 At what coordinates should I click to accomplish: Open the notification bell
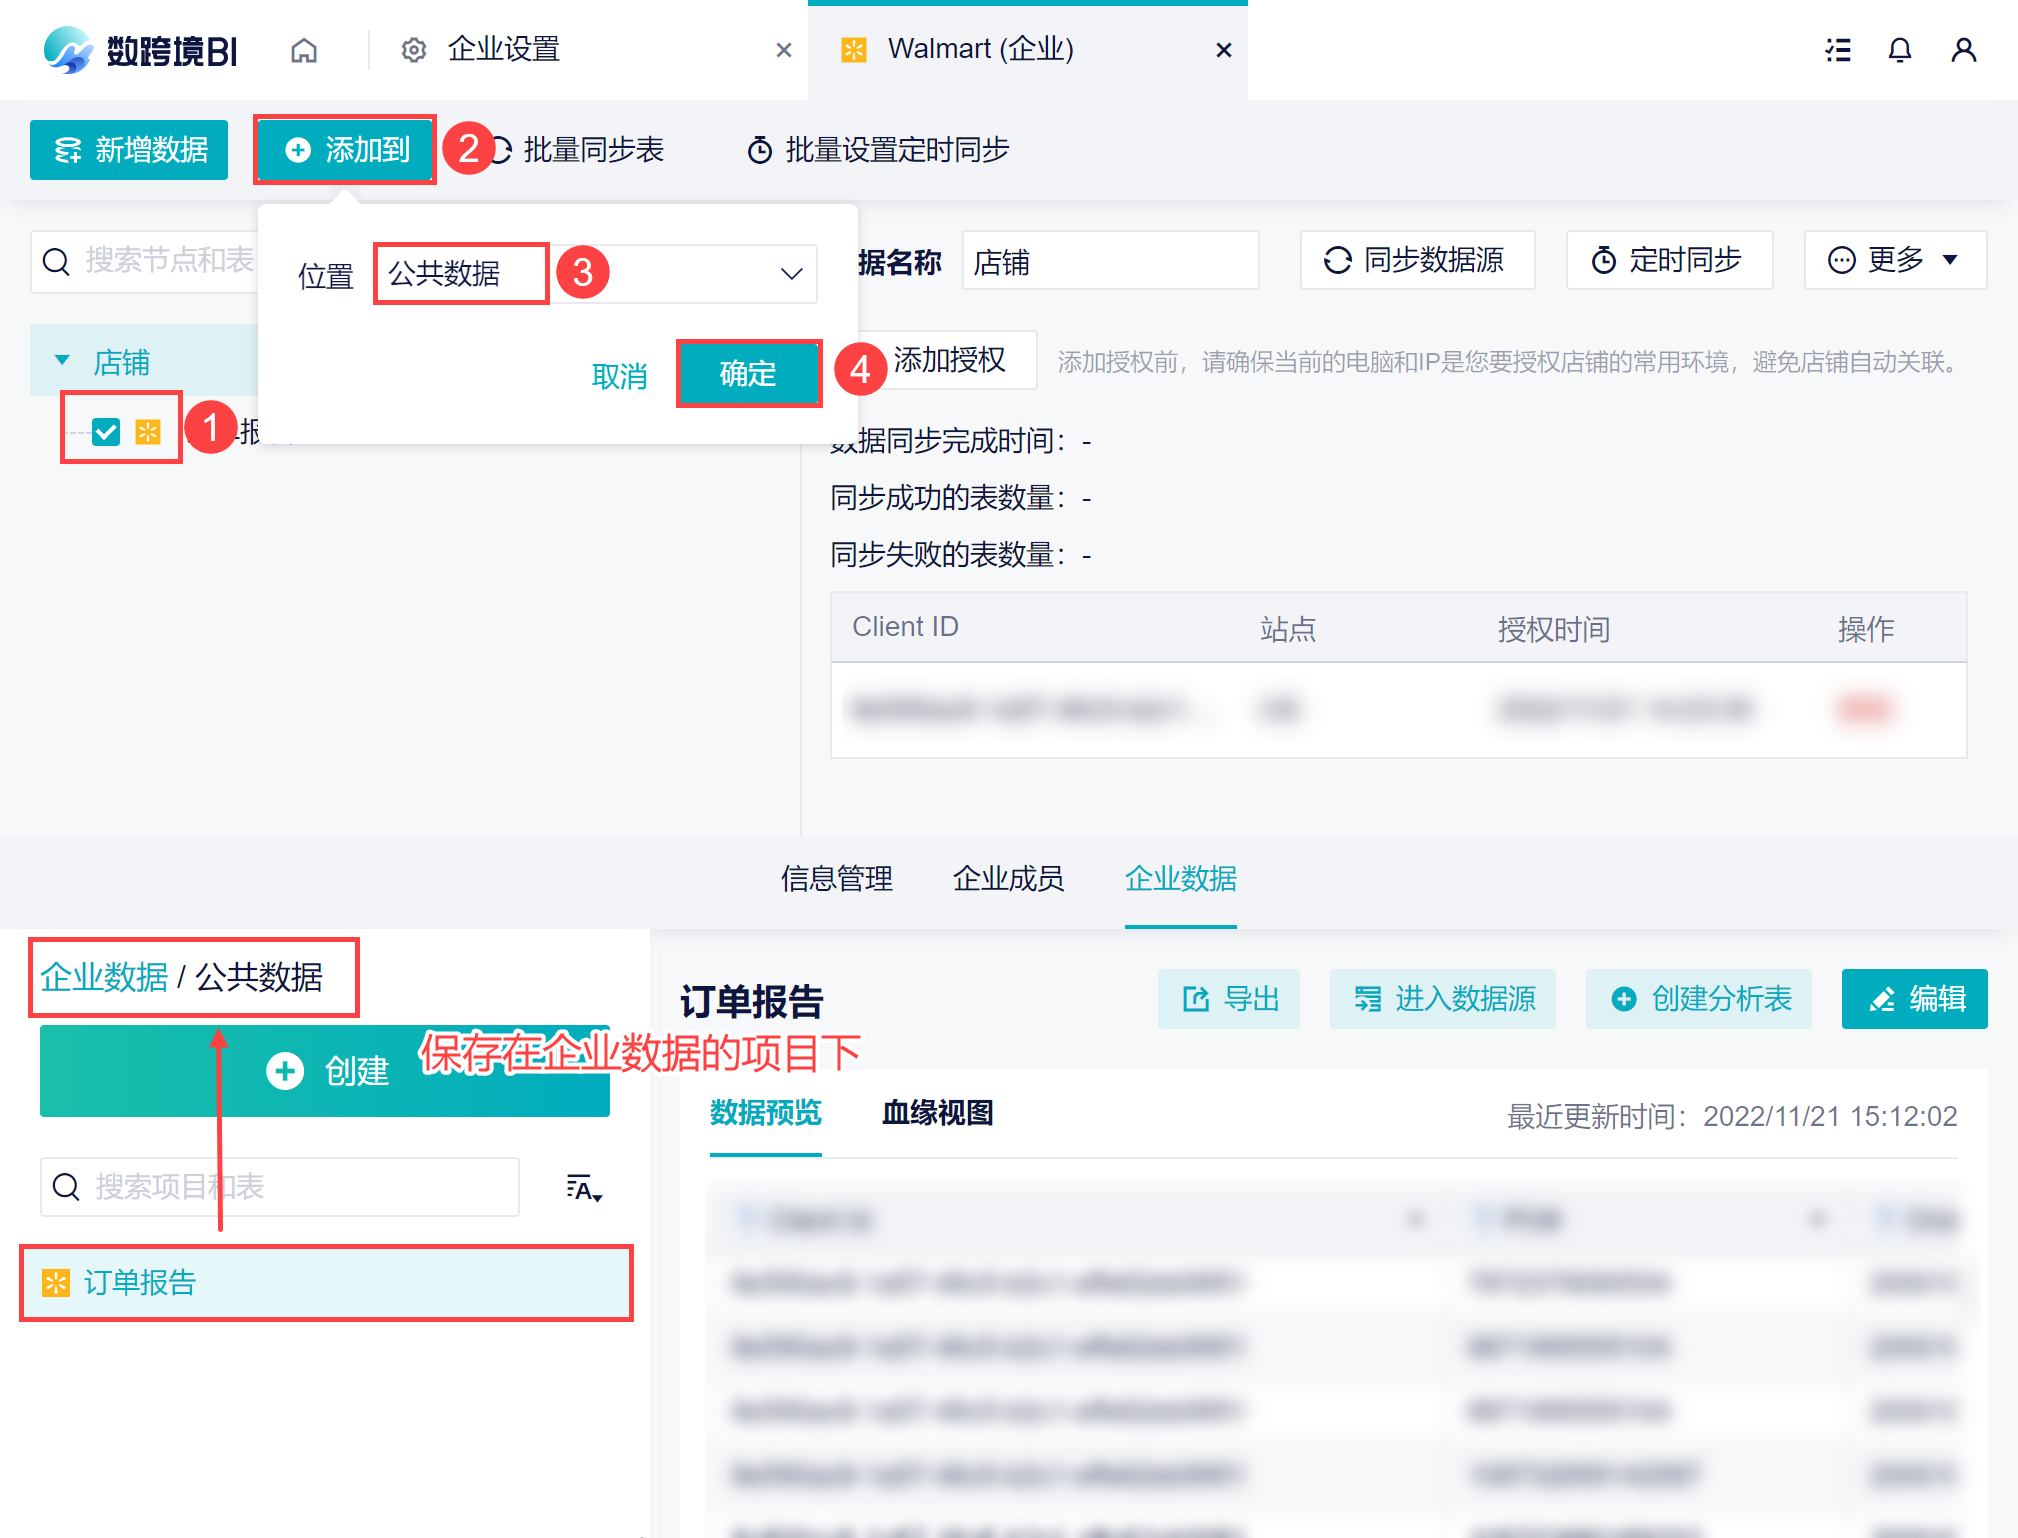click(1899, 50)
